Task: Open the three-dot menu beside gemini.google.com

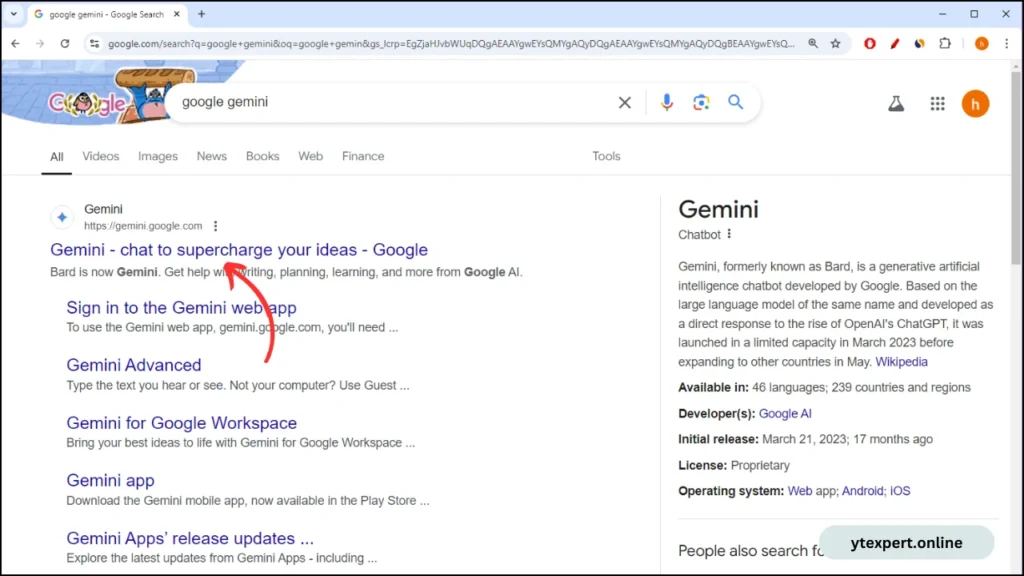Action: point(216,226)
